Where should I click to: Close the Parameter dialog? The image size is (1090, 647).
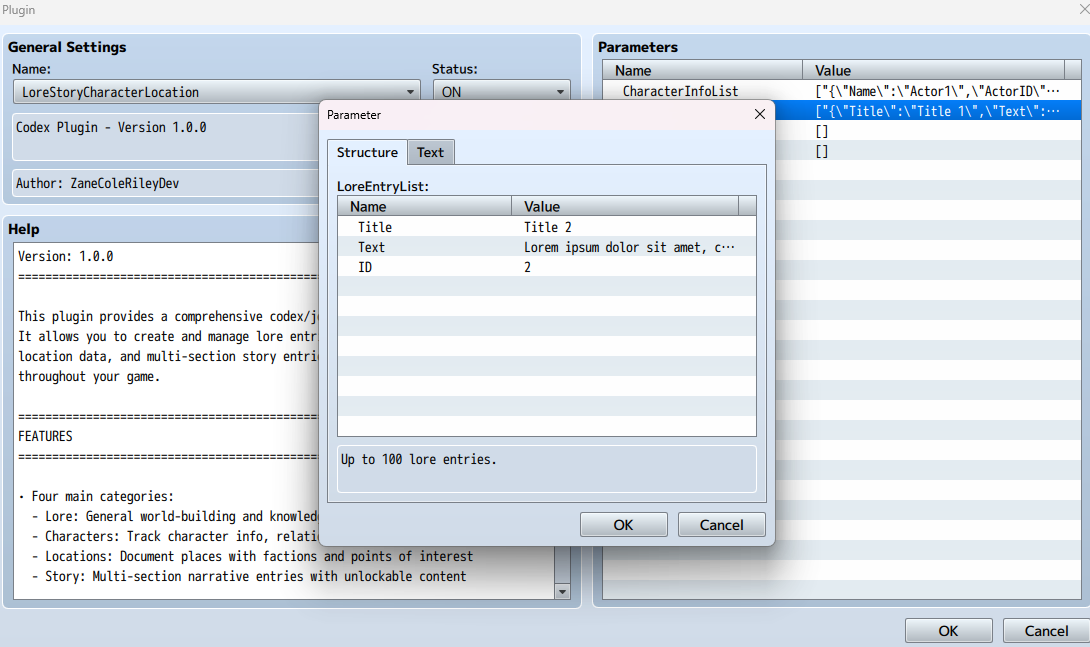760,114
